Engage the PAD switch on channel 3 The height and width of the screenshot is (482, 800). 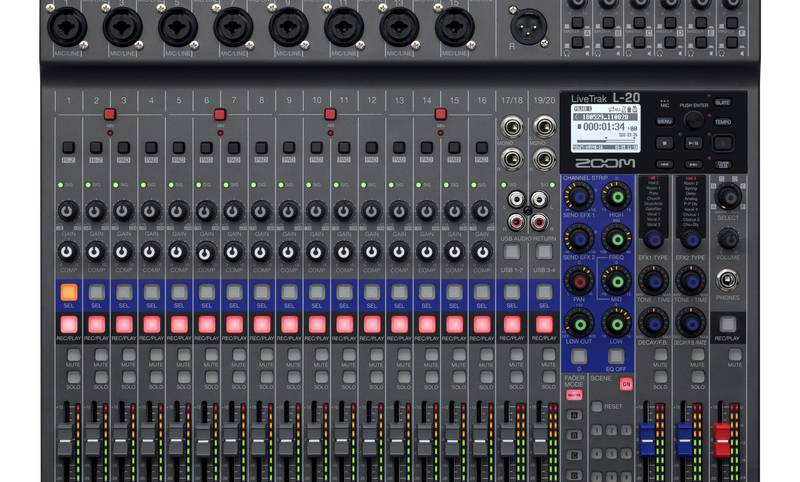tap(123, 148)
